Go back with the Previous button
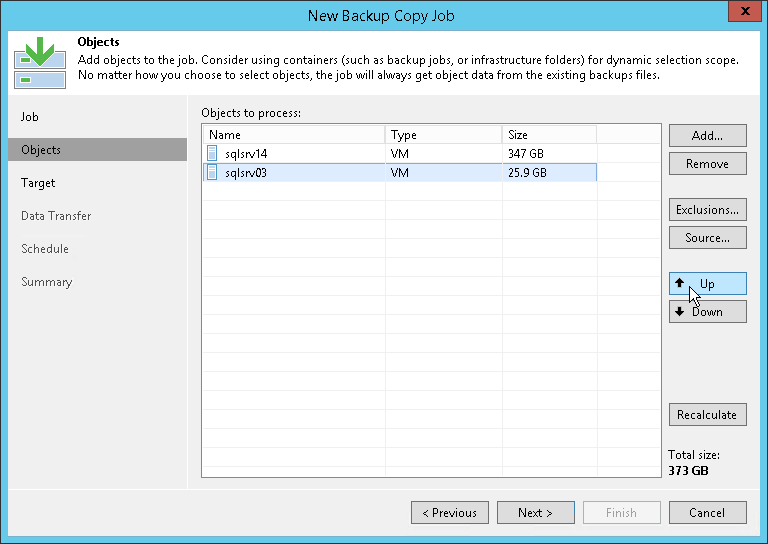The image size is (768, 544). (x=450, y=513)
